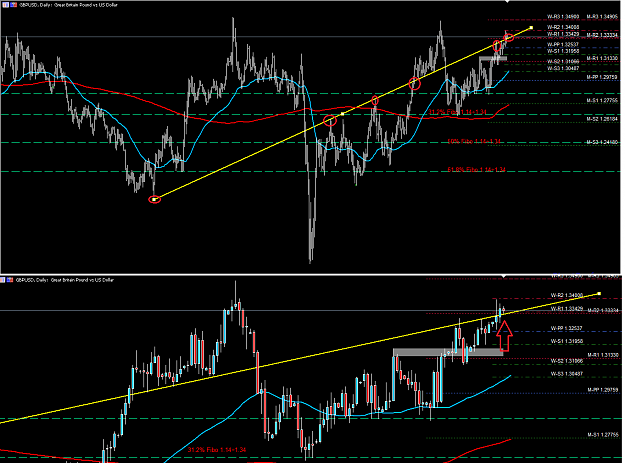
Task: Select the yellow trendline's right end handle in upper chart
Action: point(531,27)
